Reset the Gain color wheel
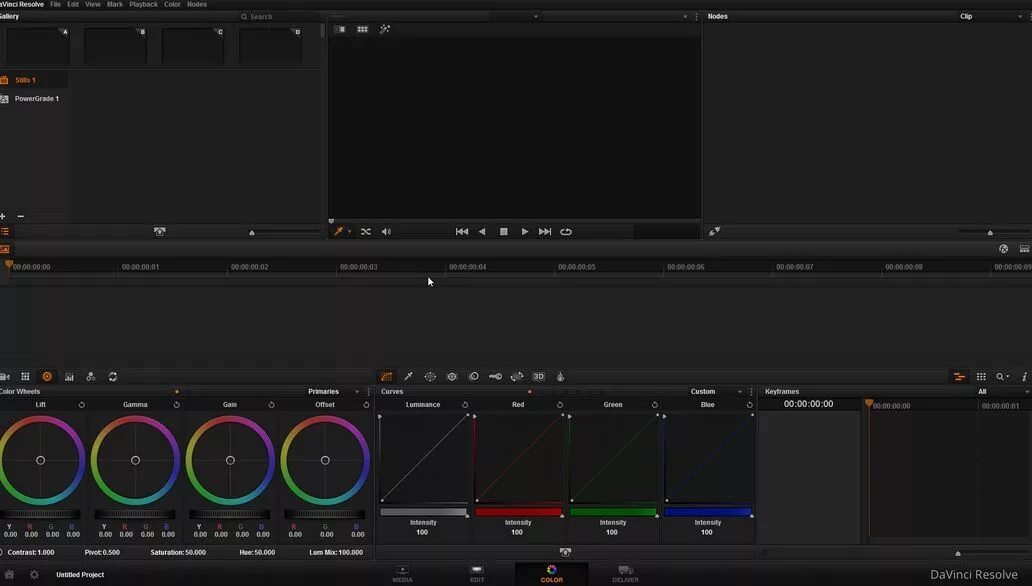The height and width of the screenshot is (586, 1032). pos(271,405)
